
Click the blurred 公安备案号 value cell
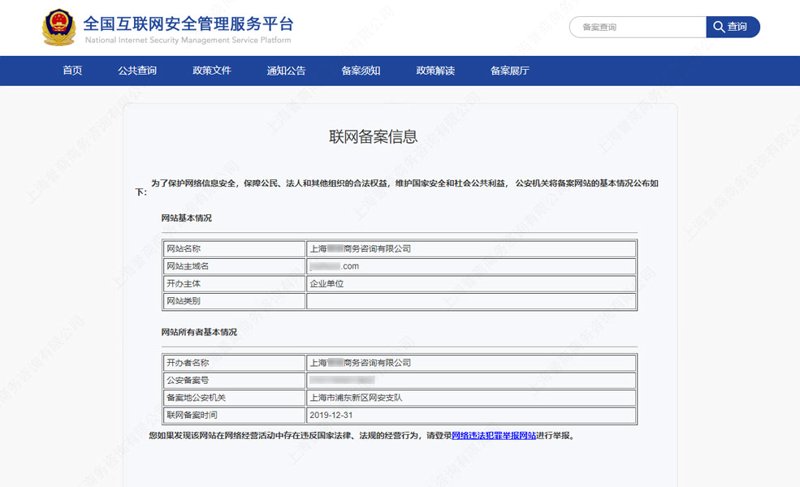click(471, 380)
